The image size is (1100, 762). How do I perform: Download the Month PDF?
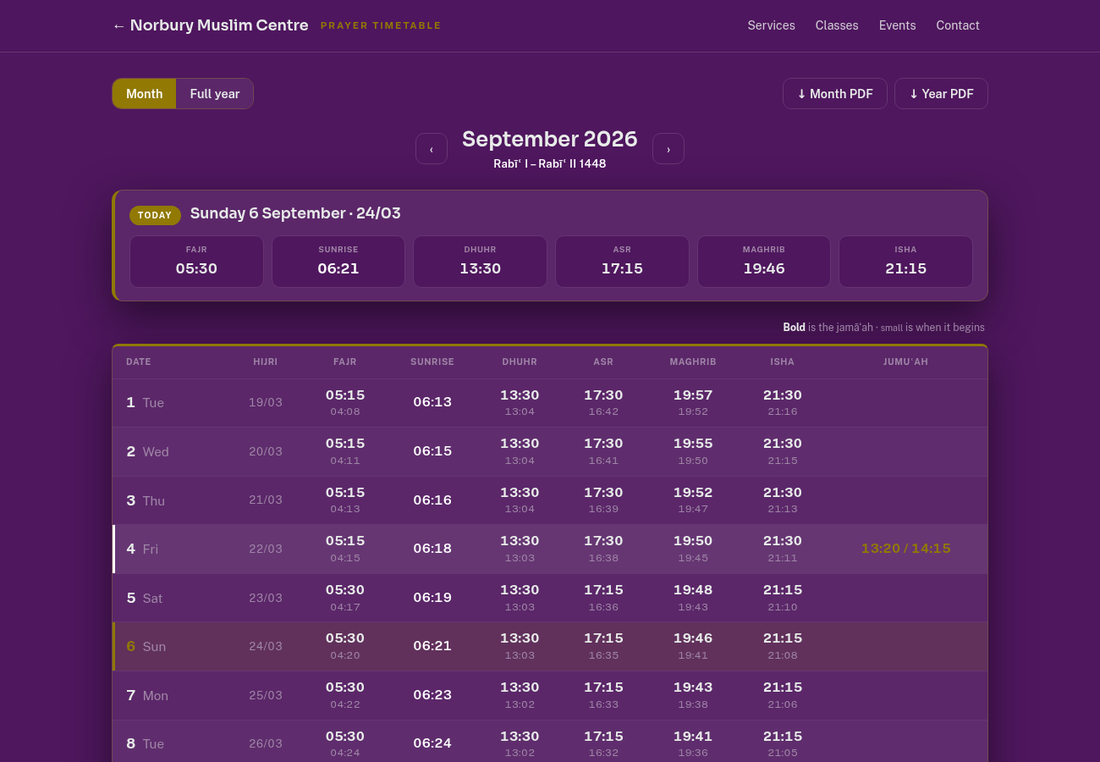point(835,93)
